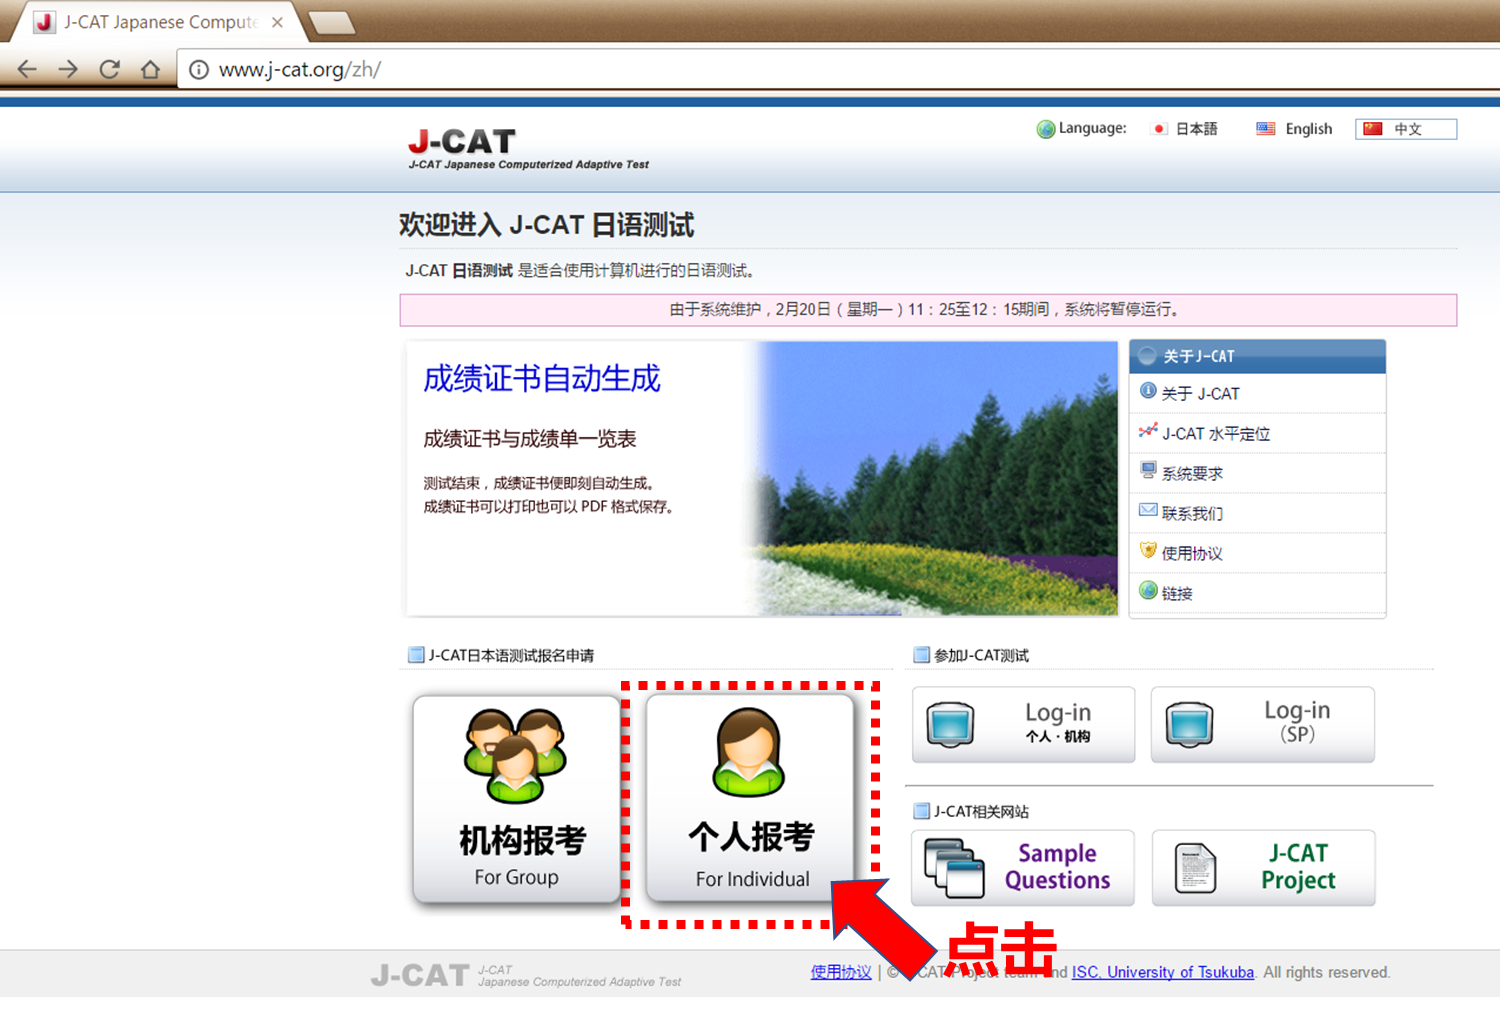Open the browser home page icon

(x=150, y=69)
